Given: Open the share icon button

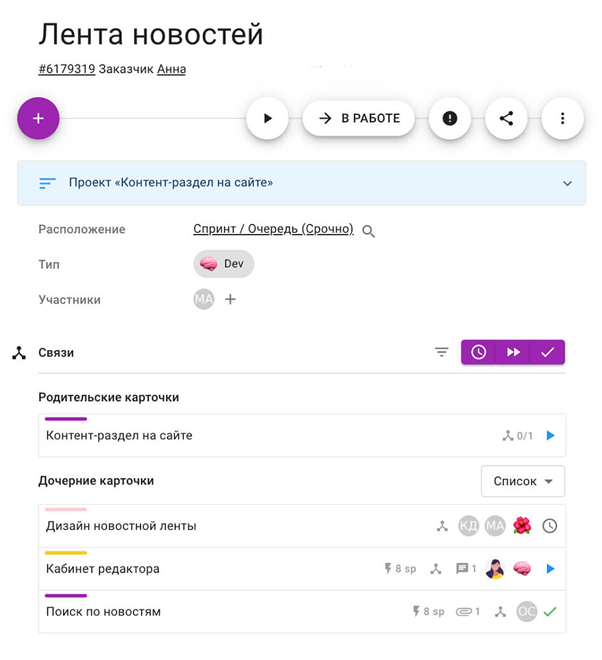Looking at the screenshot, I should pos(506,118).
